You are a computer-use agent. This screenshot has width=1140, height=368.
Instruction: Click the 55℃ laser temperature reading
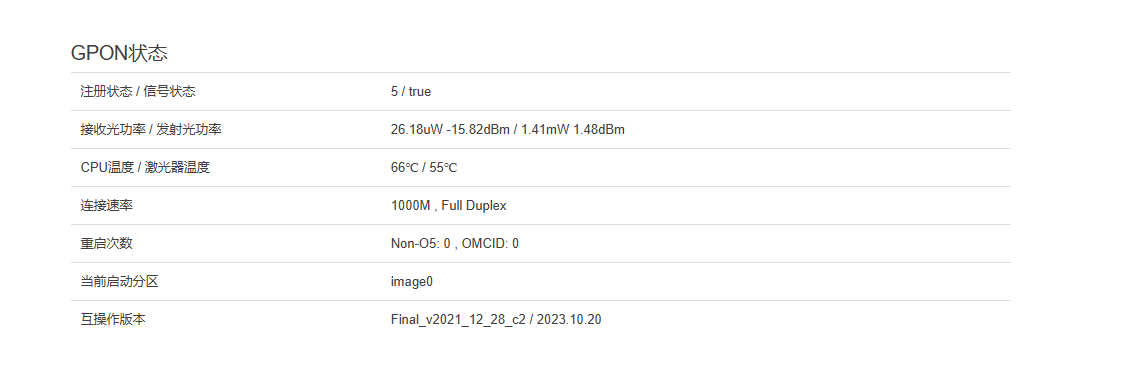443,167
